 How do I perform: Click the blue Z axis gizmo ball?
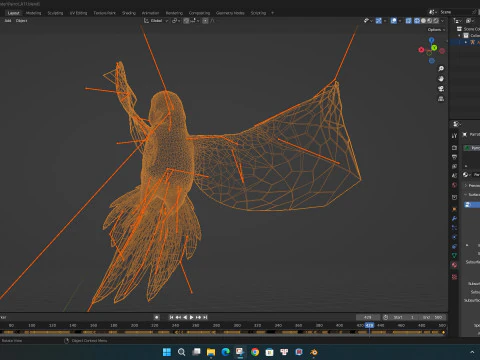432,40
